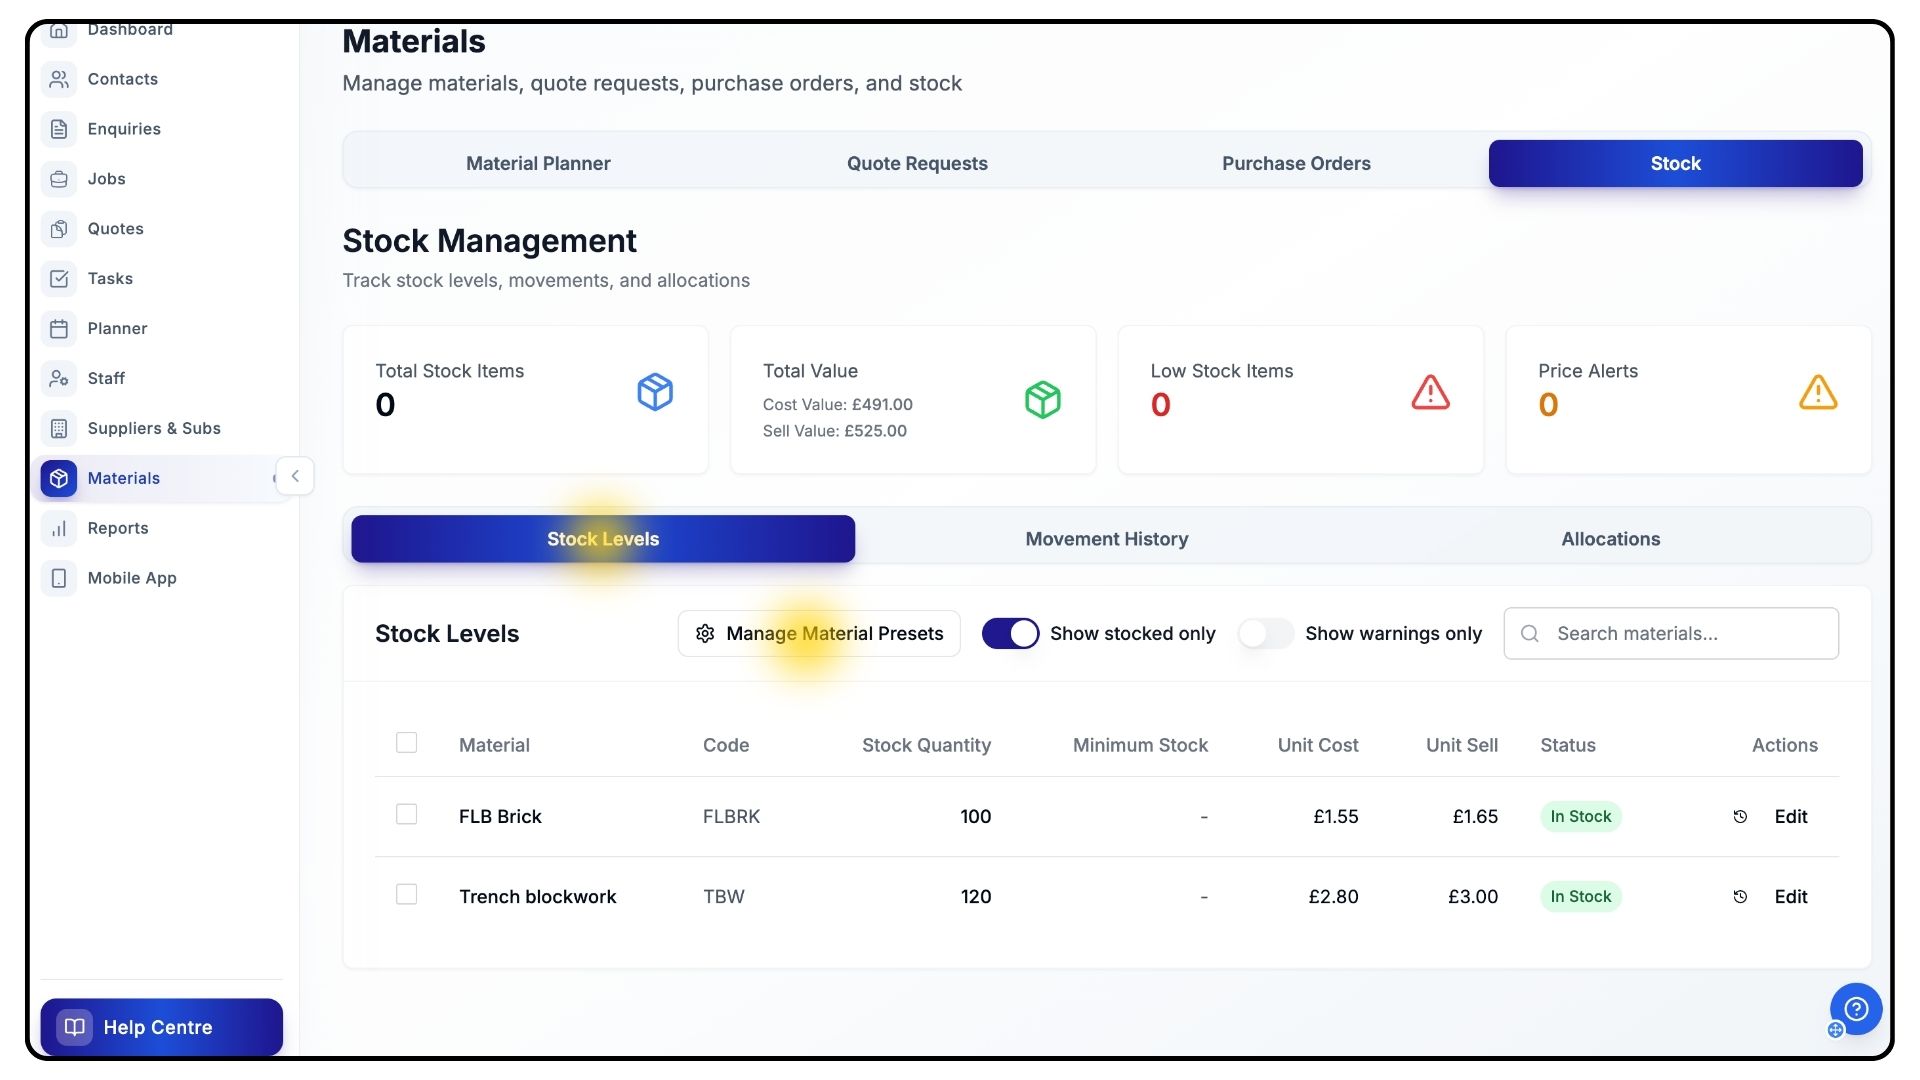The height and width of the screenshot is (1080, 1920).
Task: Check the select-all header checkbox
Action: click(x=406, y=743)
